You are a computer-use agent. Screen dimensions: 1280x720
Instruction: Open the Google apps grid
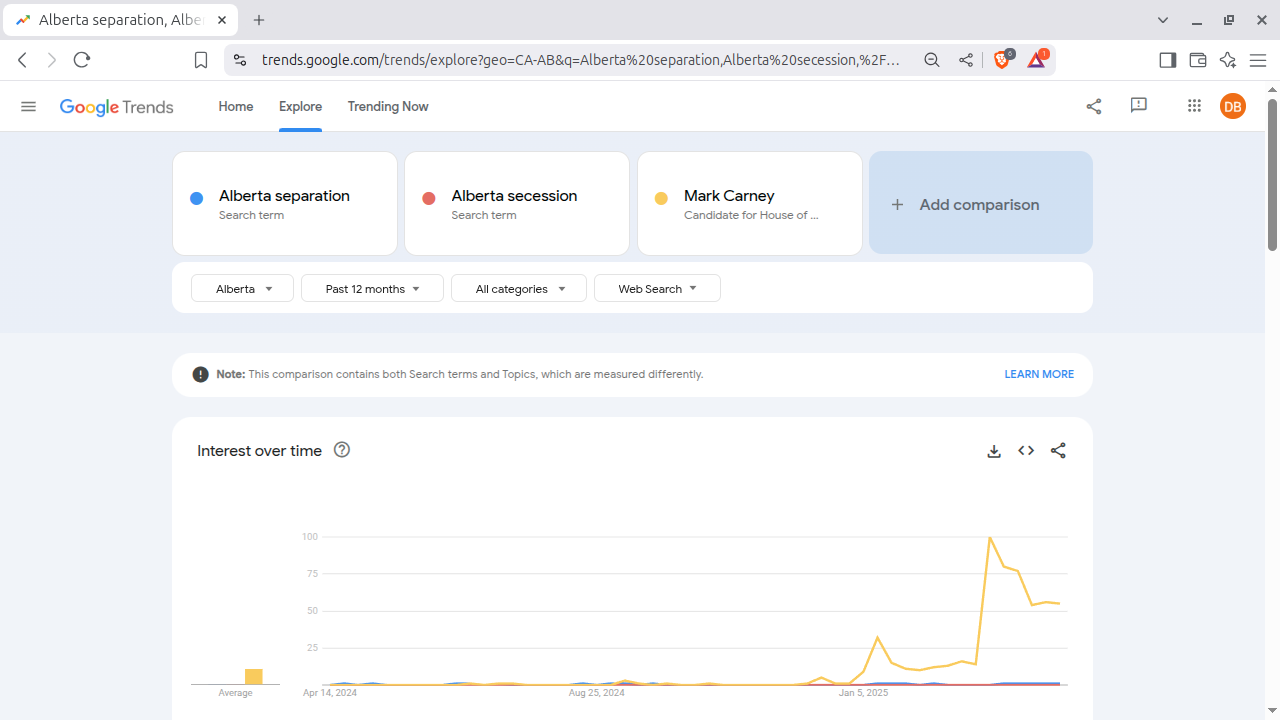[x=1194, y=105]
